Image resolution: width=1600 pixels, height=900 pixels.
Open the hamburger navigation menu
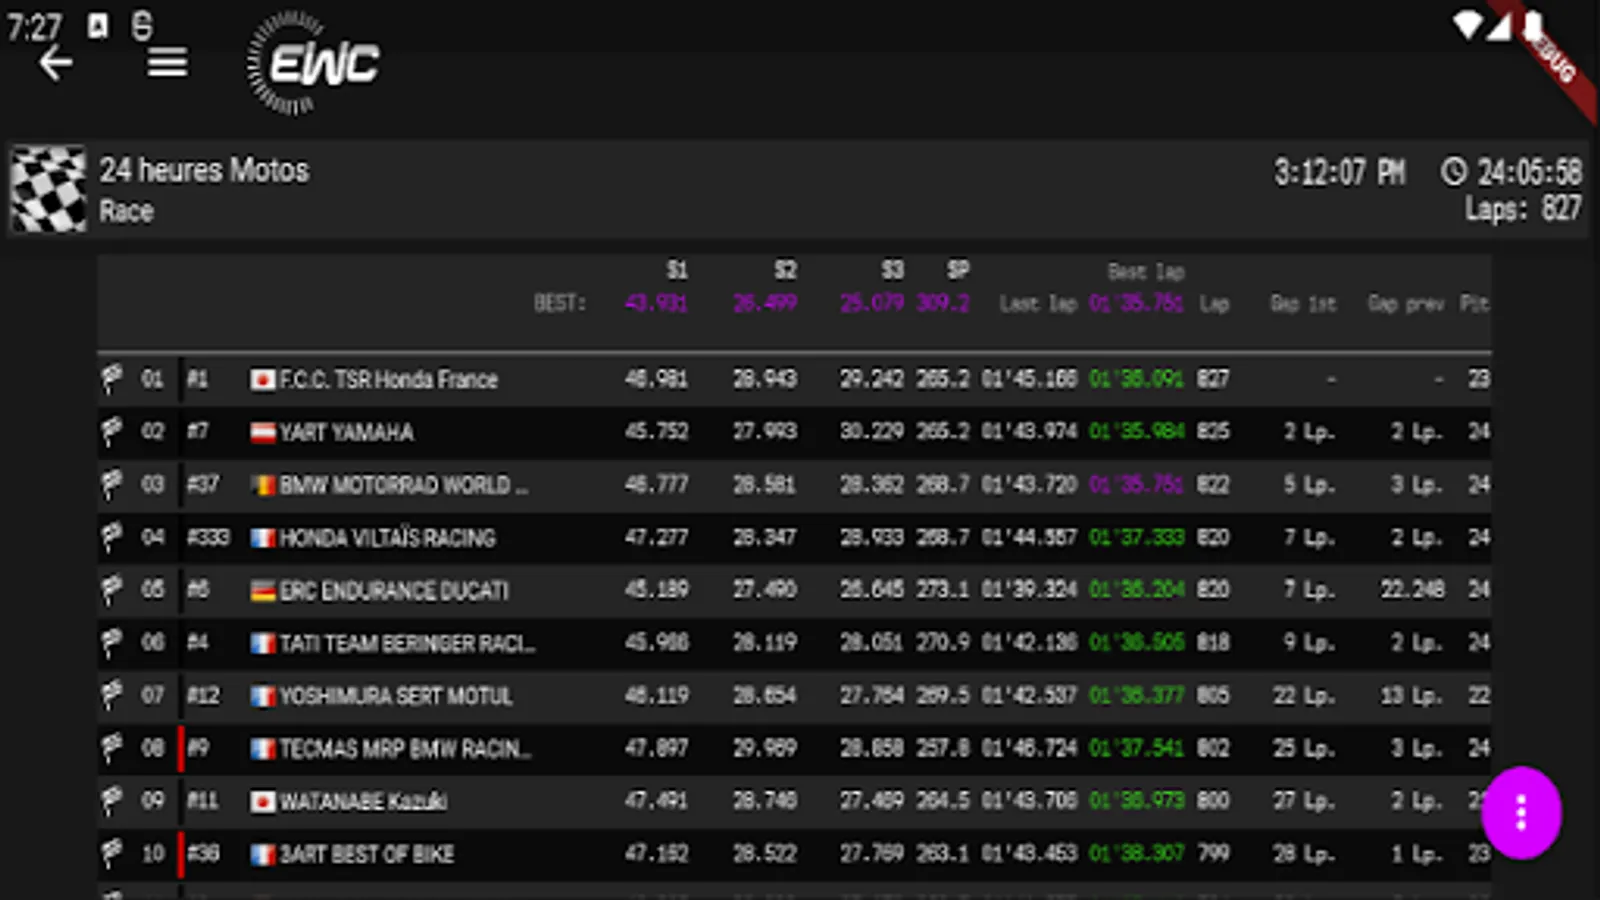coord(167,64)
